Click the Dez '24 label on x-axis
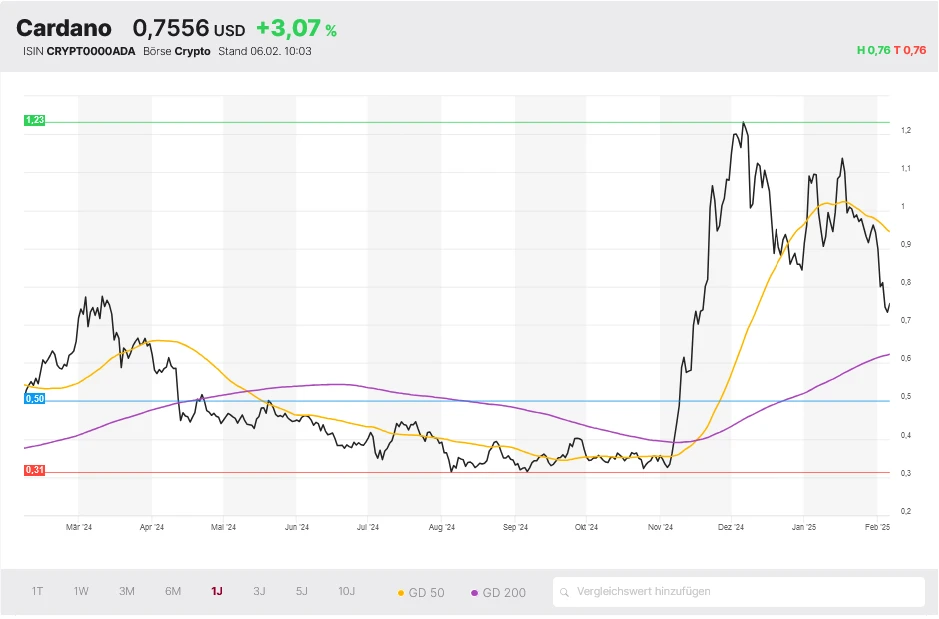 tap(731, 527)
